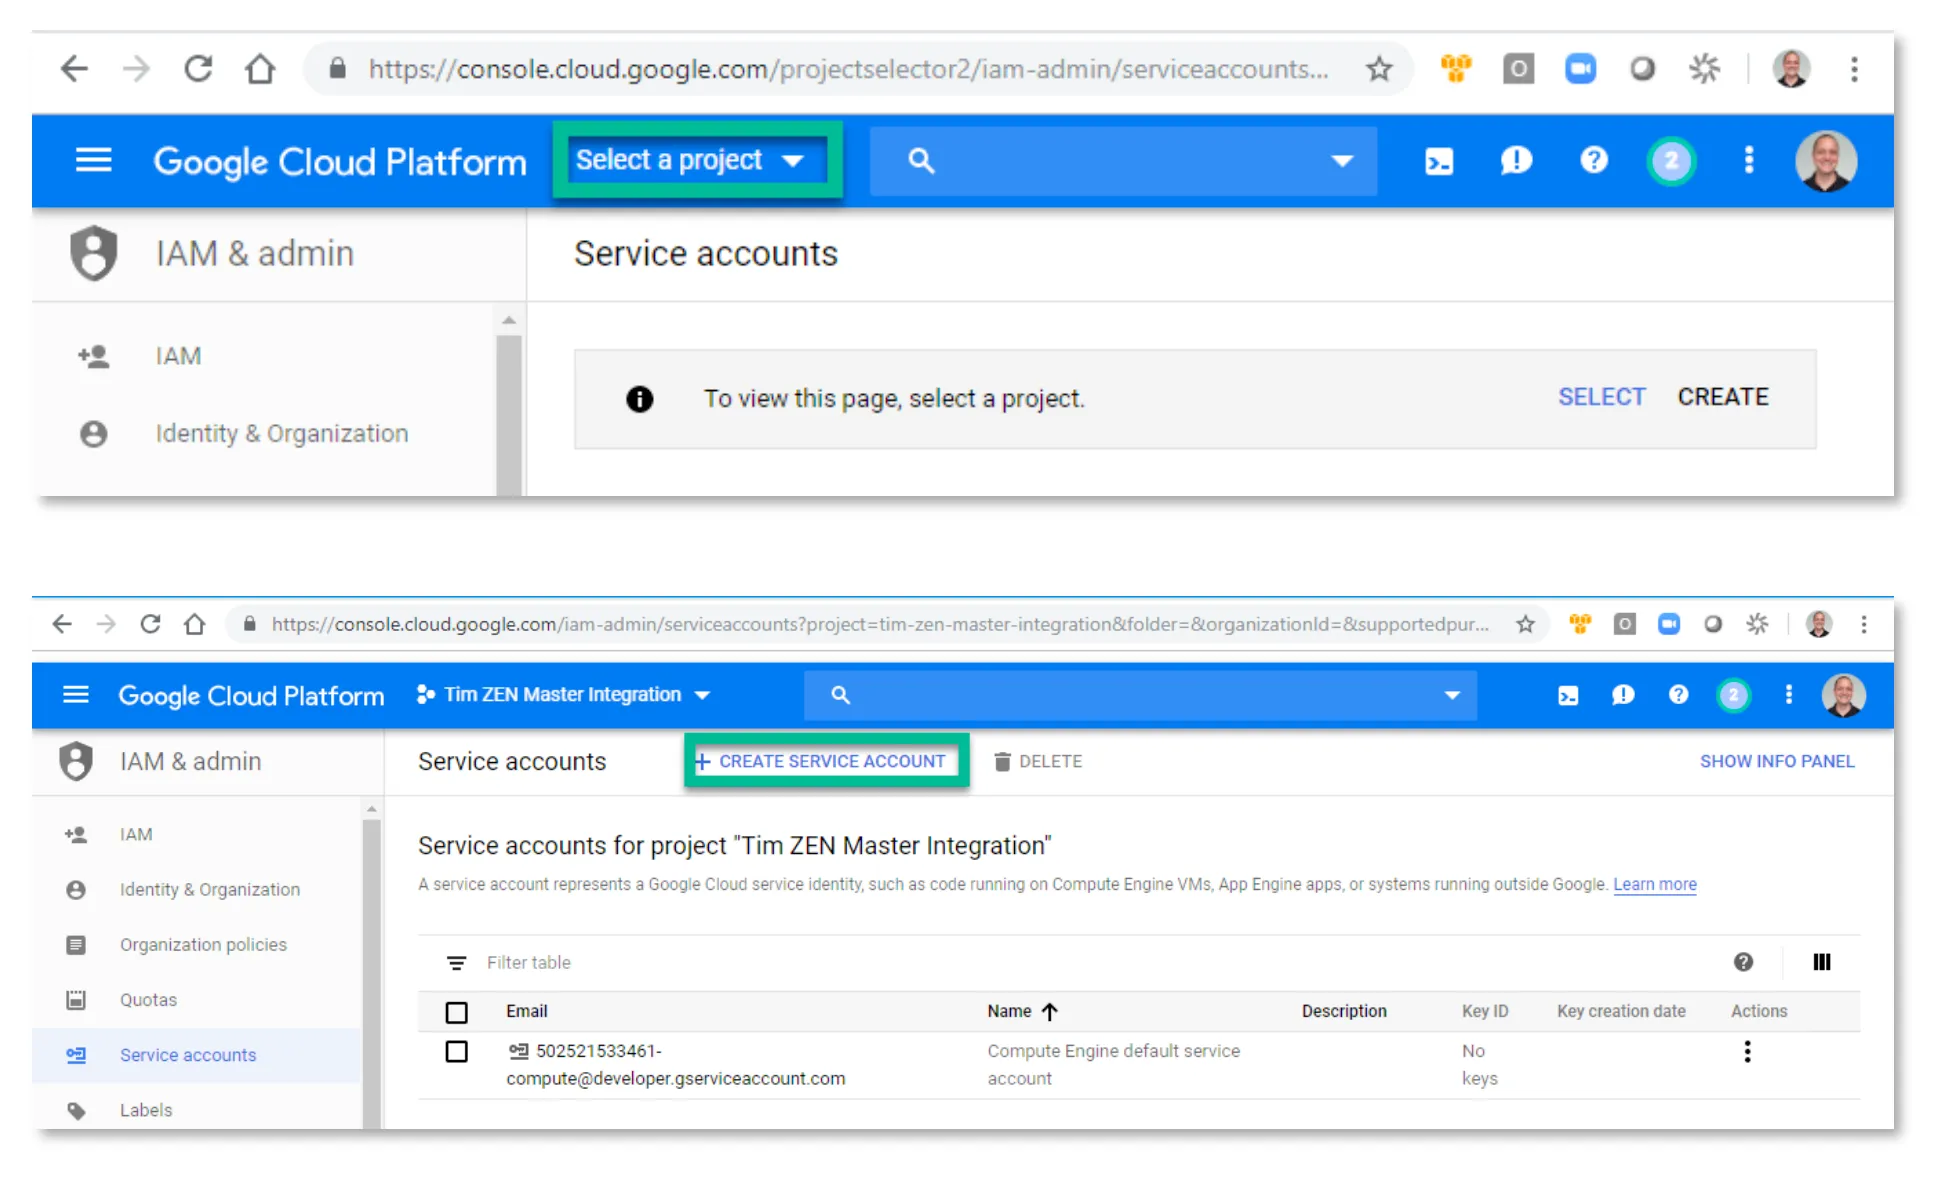The height and width of the screenshot is (1182, 1934).
Task: Click the notifications badge in bottom window
Action: pos(1733,695)
